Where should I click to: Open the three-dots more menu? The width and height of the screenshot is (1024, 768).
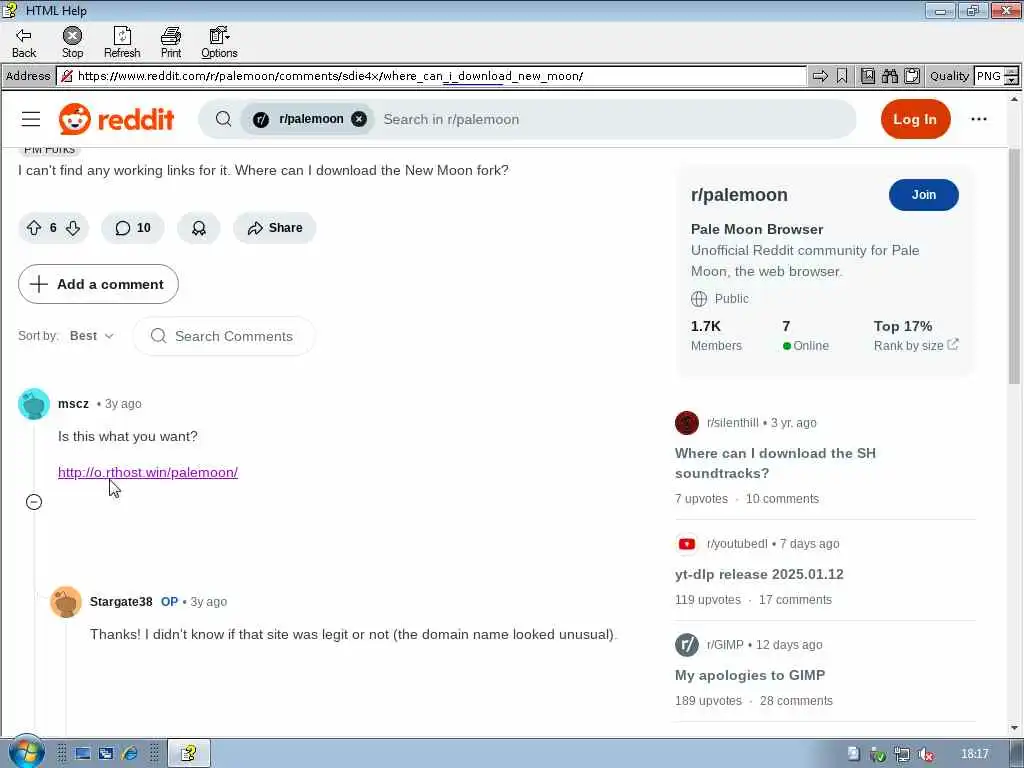pos(978,119)
